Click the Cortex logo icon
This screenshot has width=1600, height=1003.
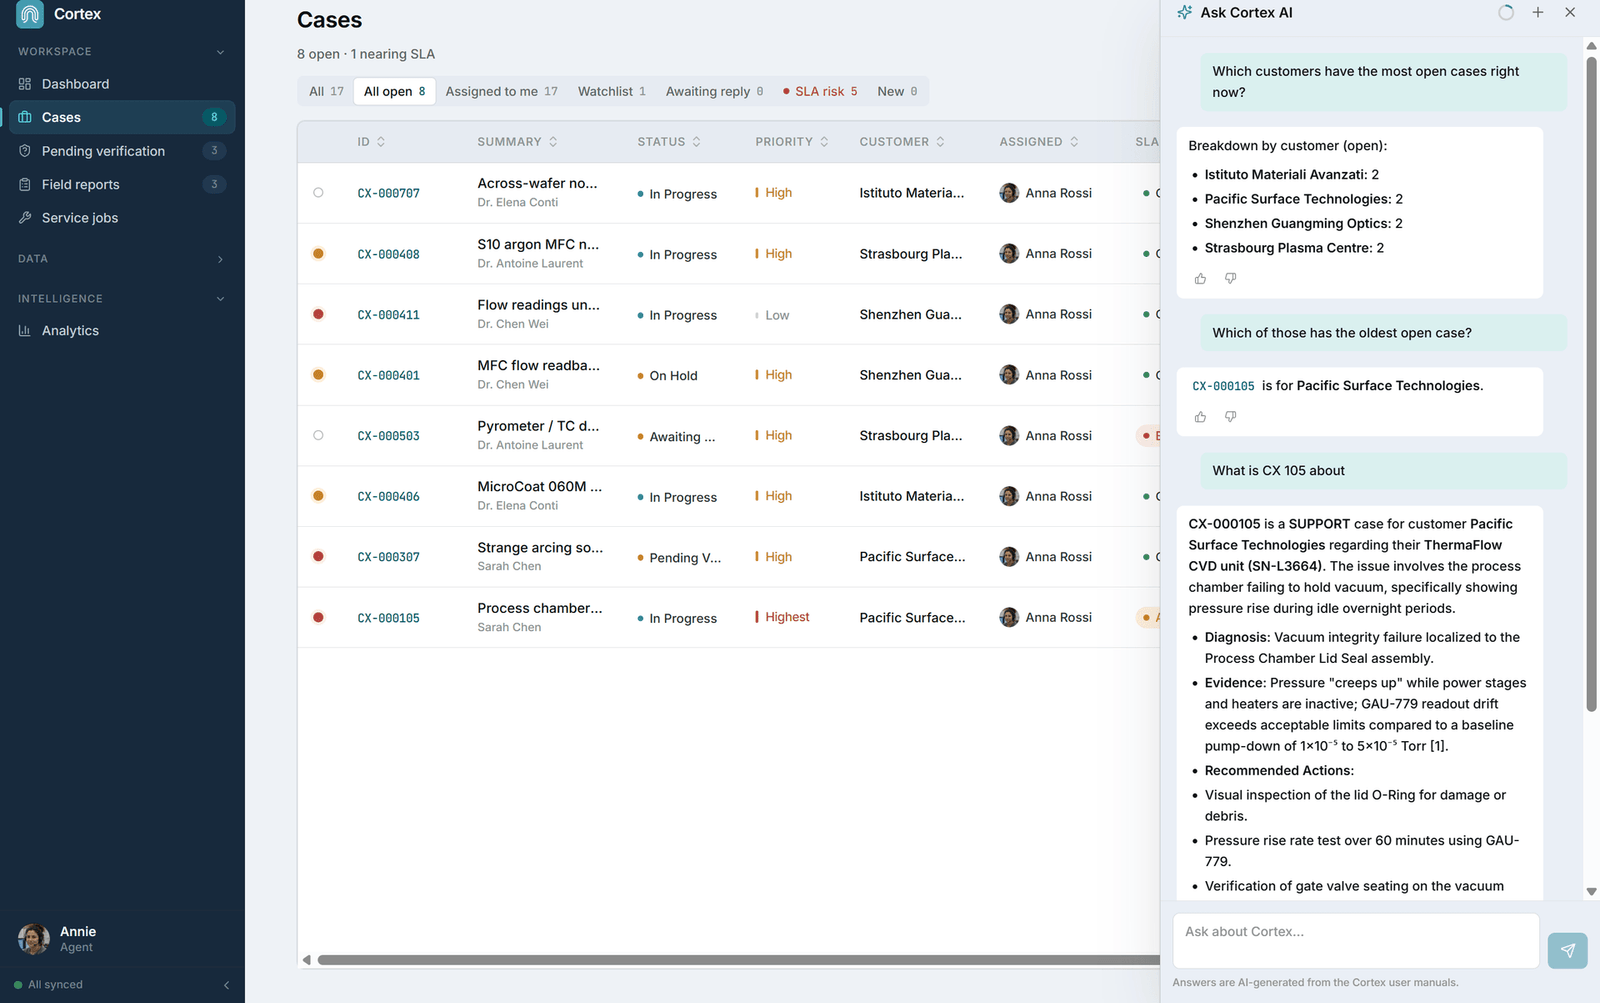click(30, 14)
